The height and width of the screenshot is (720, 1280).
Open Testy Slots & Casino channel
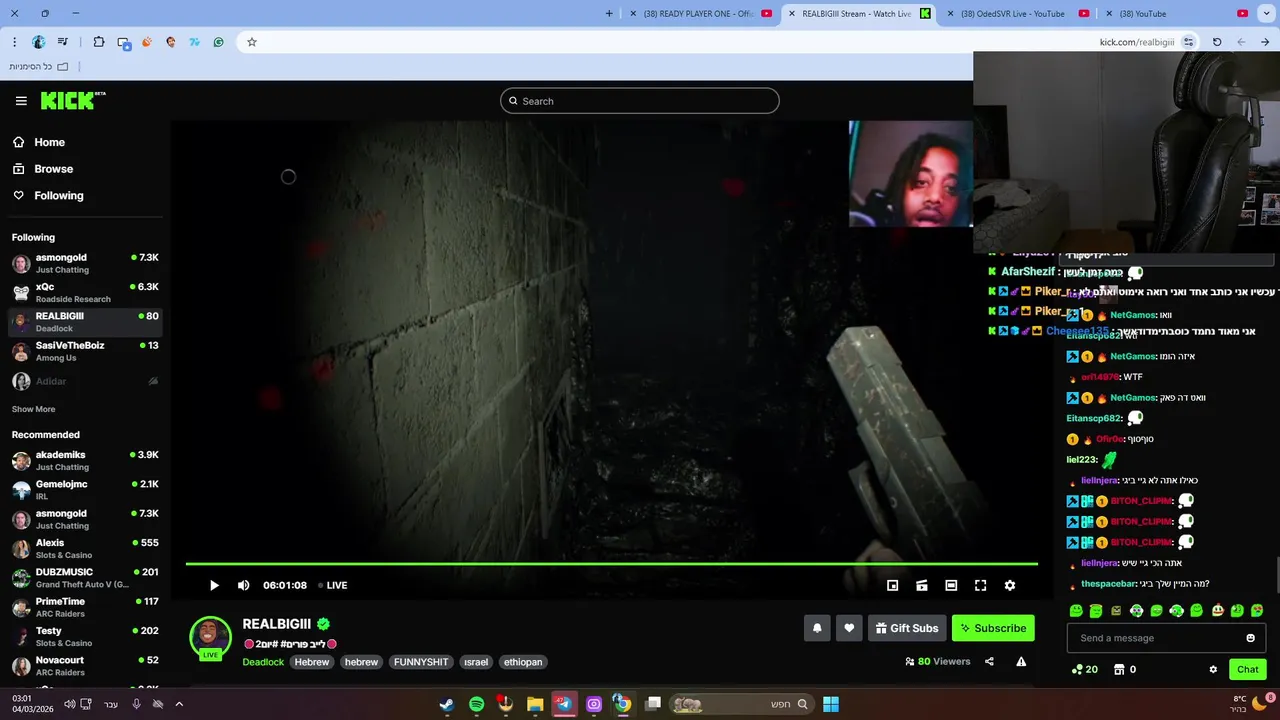[x=85, y=637]
